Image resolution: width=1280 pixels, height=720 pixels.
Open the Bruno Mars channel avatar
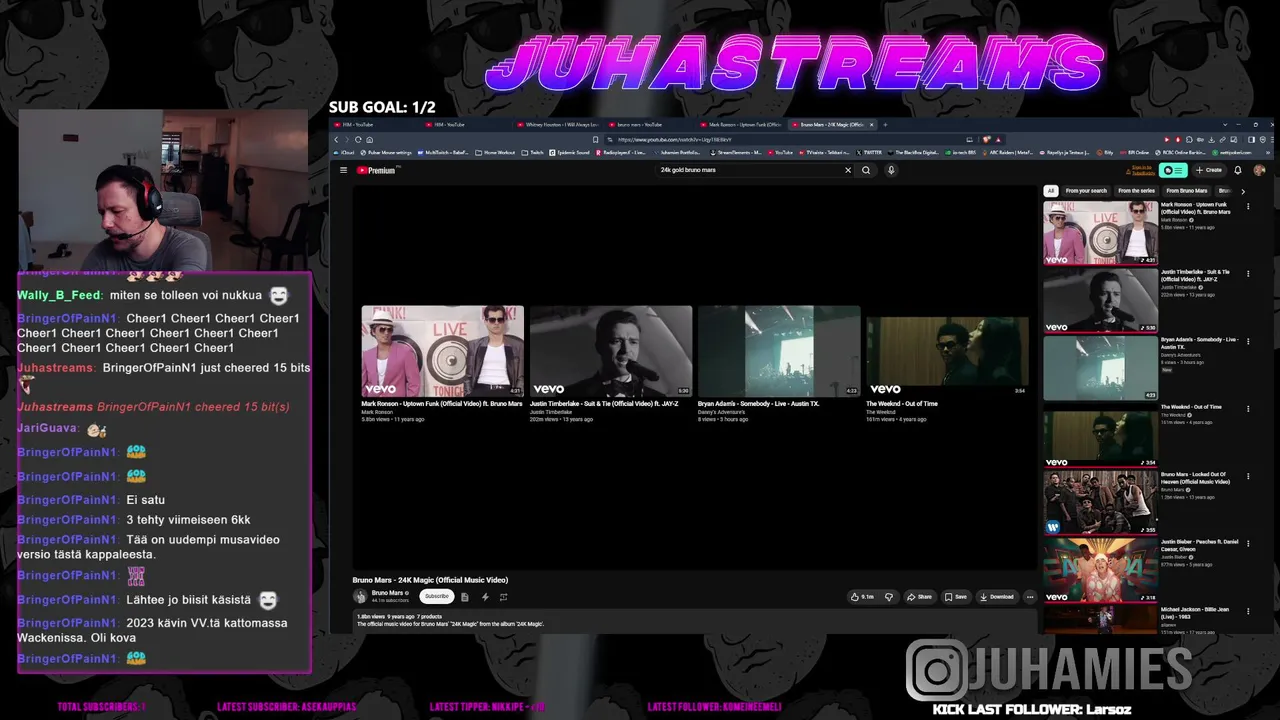[x=360, y=596]
